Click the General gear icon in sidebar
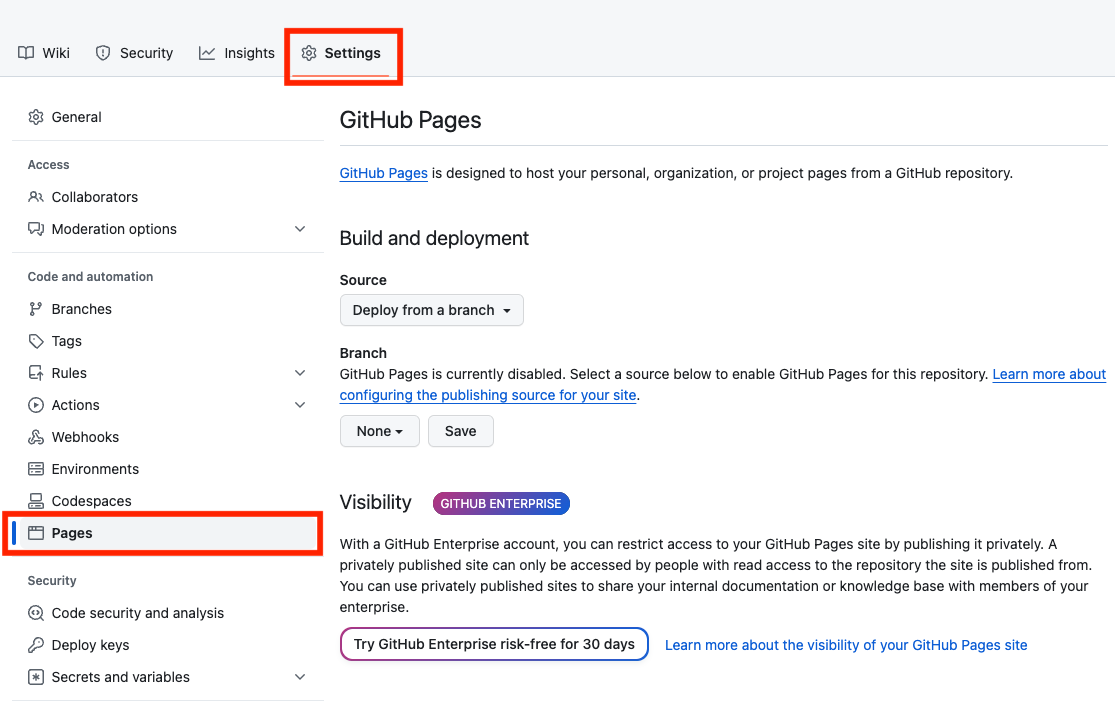The image size is (1115, 709). [36, 117]
